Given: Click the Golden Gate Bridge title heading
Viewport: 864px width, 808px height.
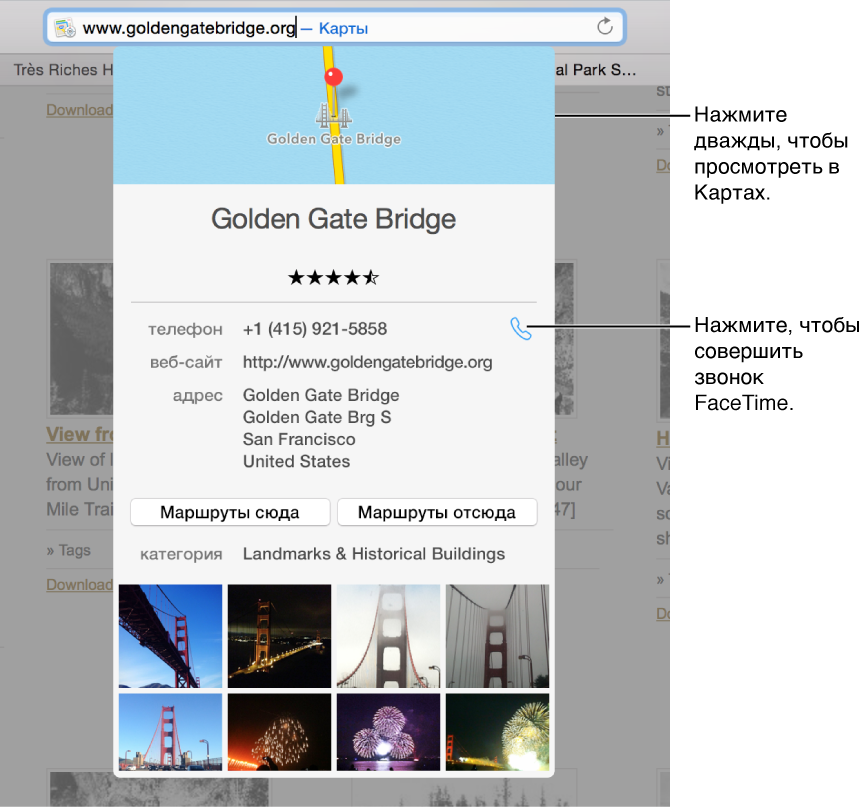Looking at the screenshot, I should 333,219.
